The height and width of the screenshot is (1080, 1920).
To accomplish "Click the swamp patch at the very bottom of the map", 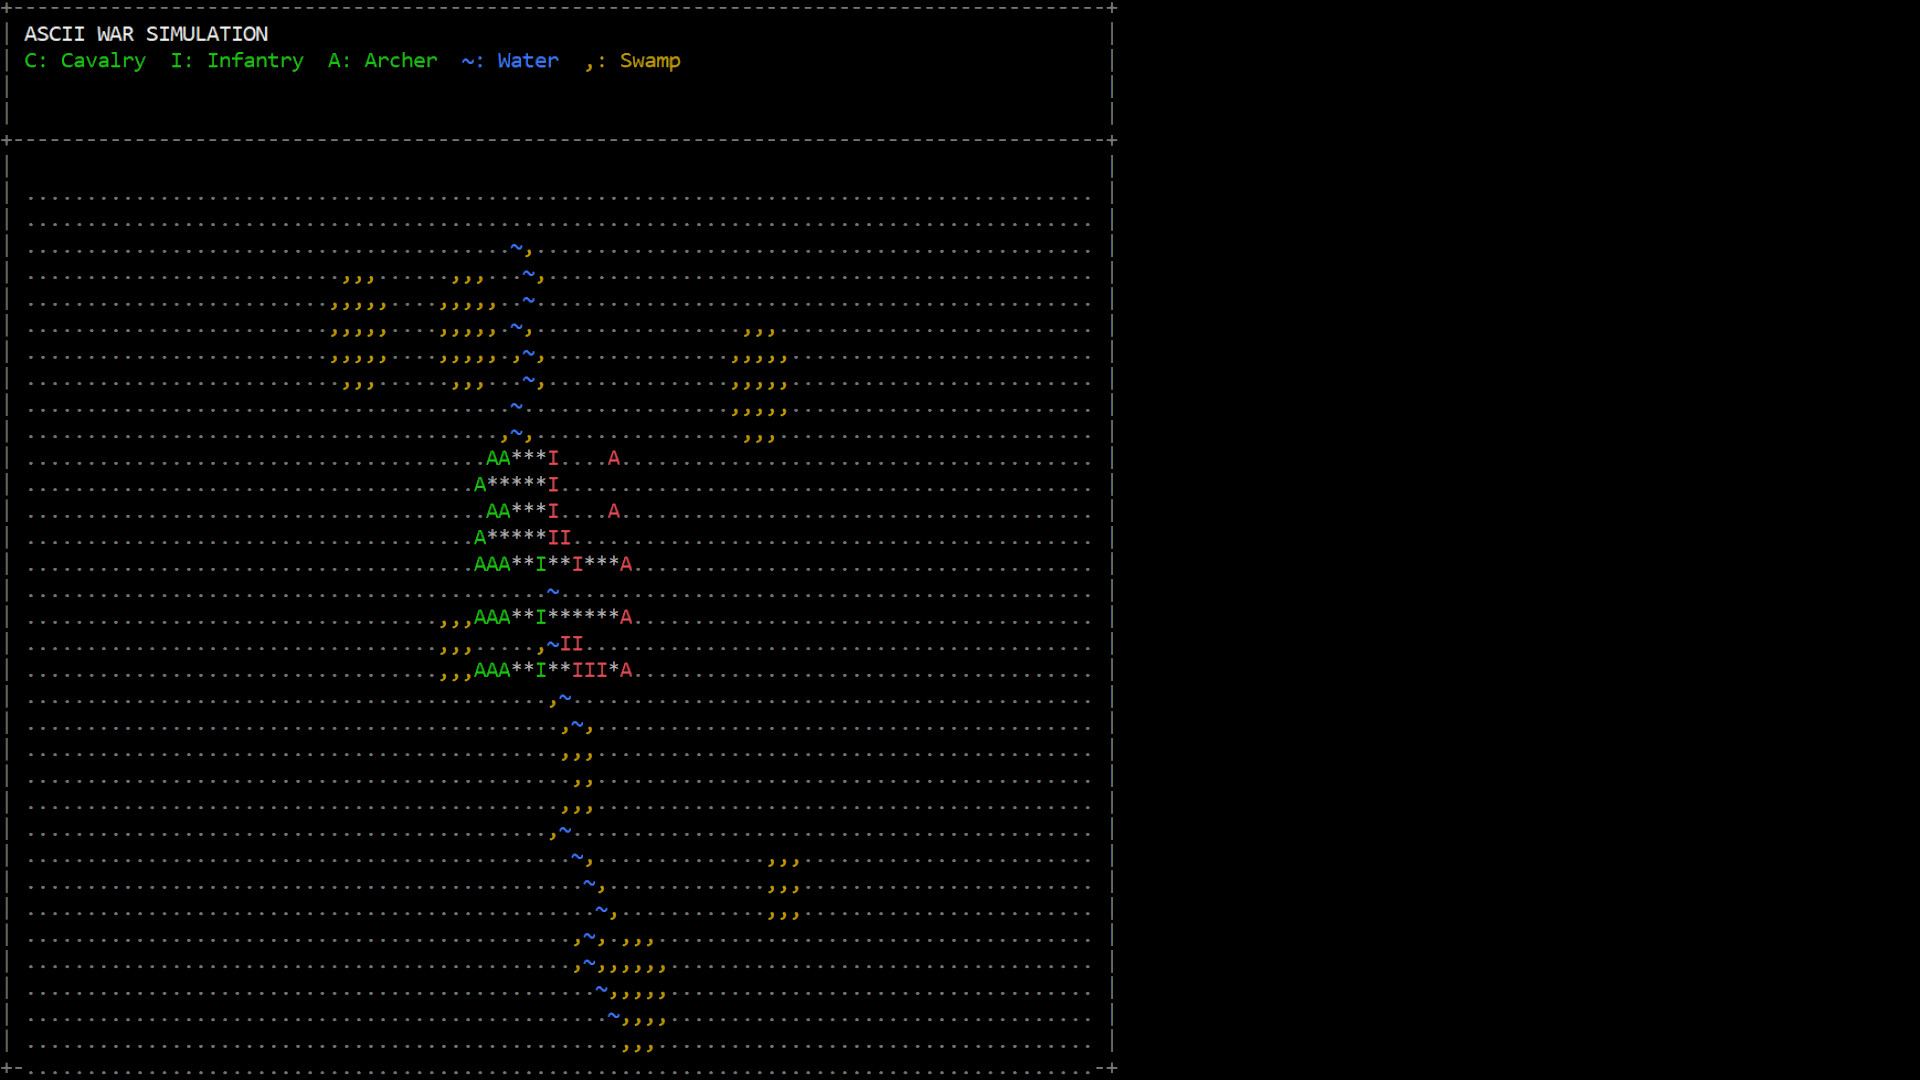I will tap(638, 1047).
